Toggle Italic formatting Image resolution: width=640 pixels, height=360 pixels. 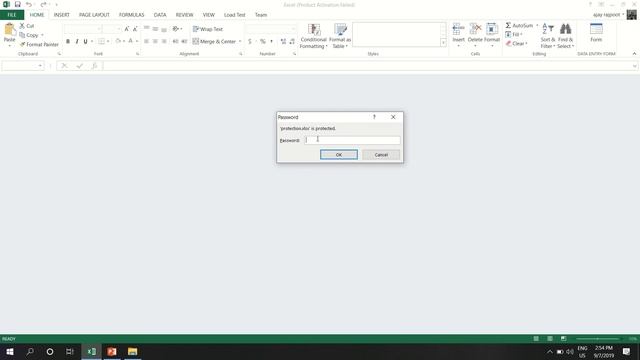pyautogui.click(x=77, y=41)
